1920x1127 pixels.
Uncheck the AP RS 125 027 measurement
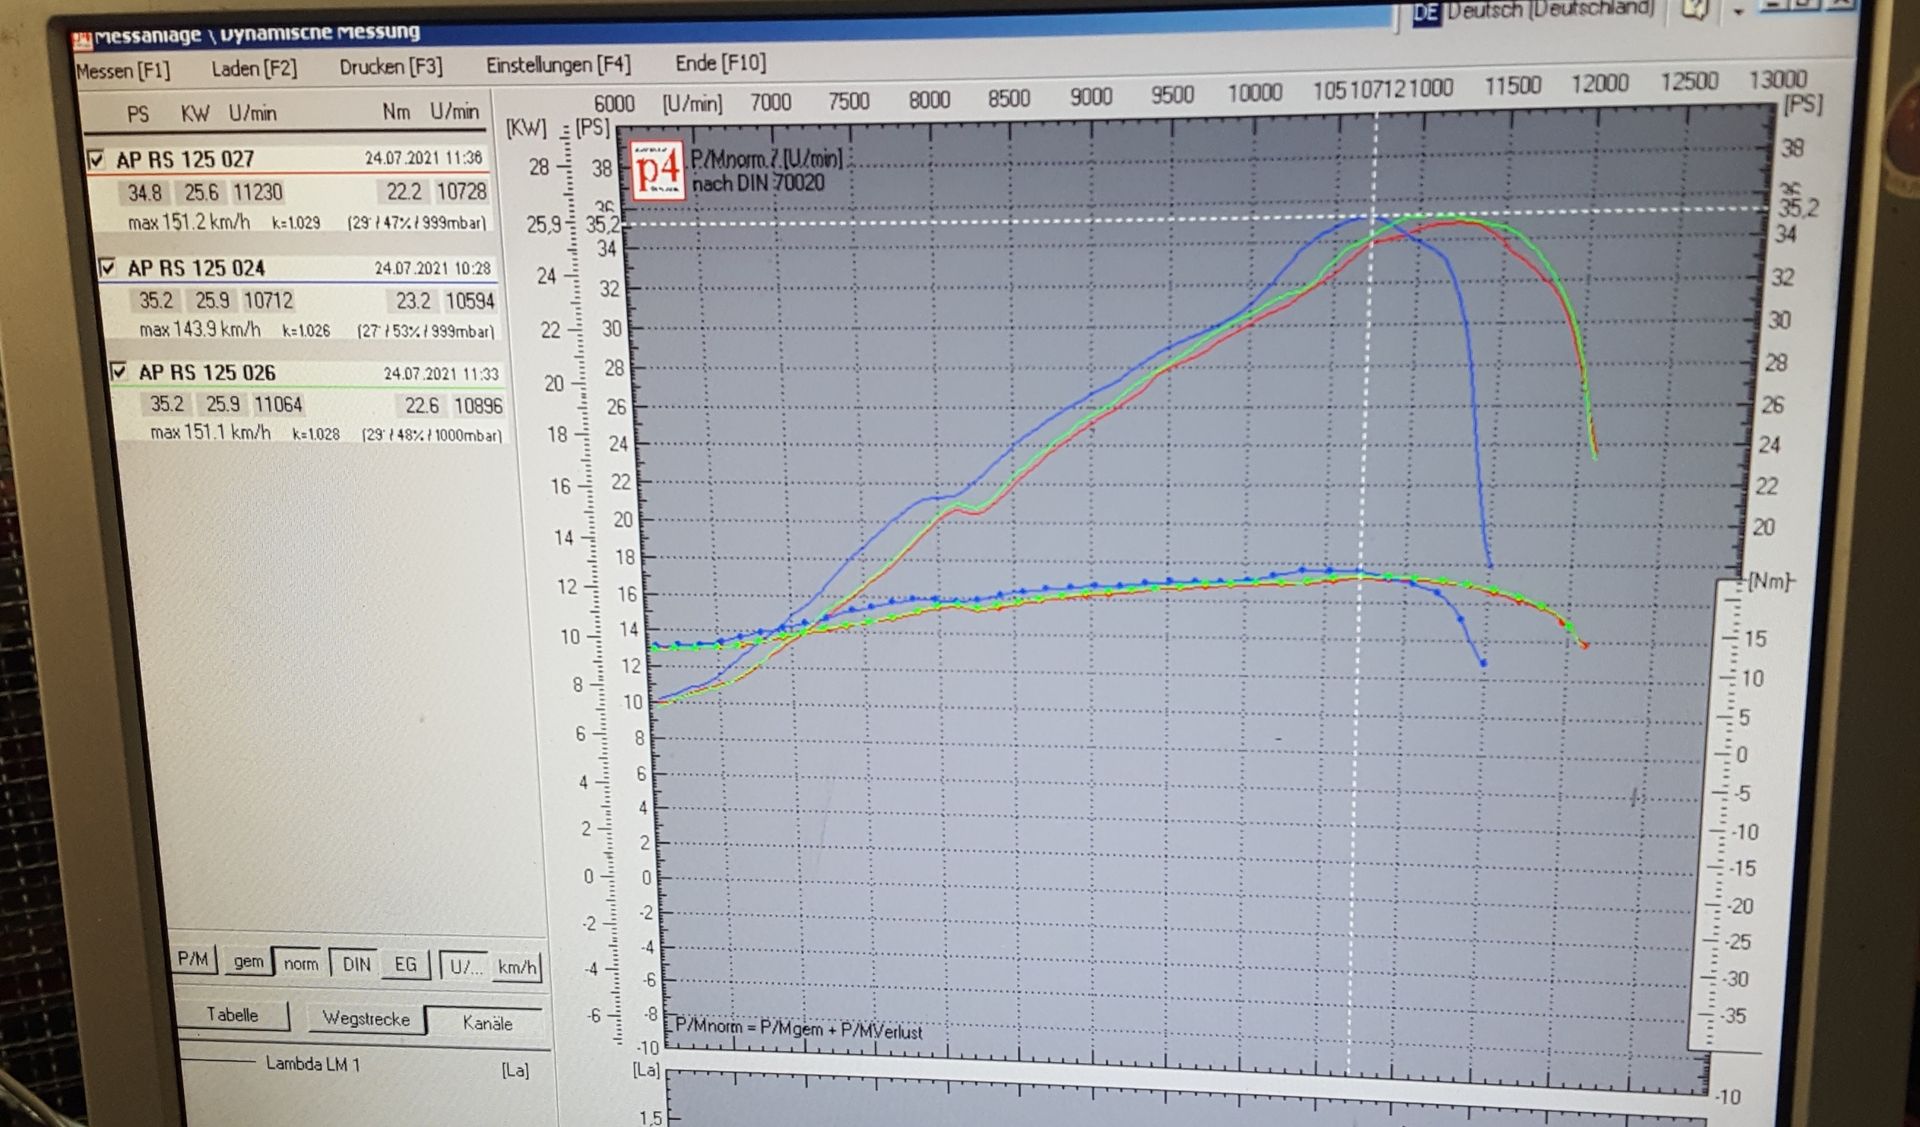click(x=96, y=159)
